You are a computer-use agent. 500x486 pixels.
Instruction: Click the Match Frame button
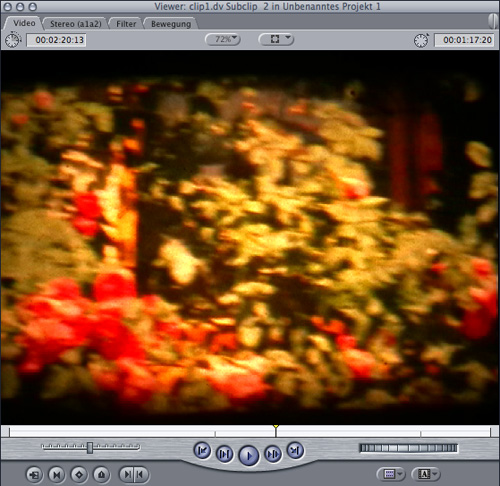[x=34, y=474]
